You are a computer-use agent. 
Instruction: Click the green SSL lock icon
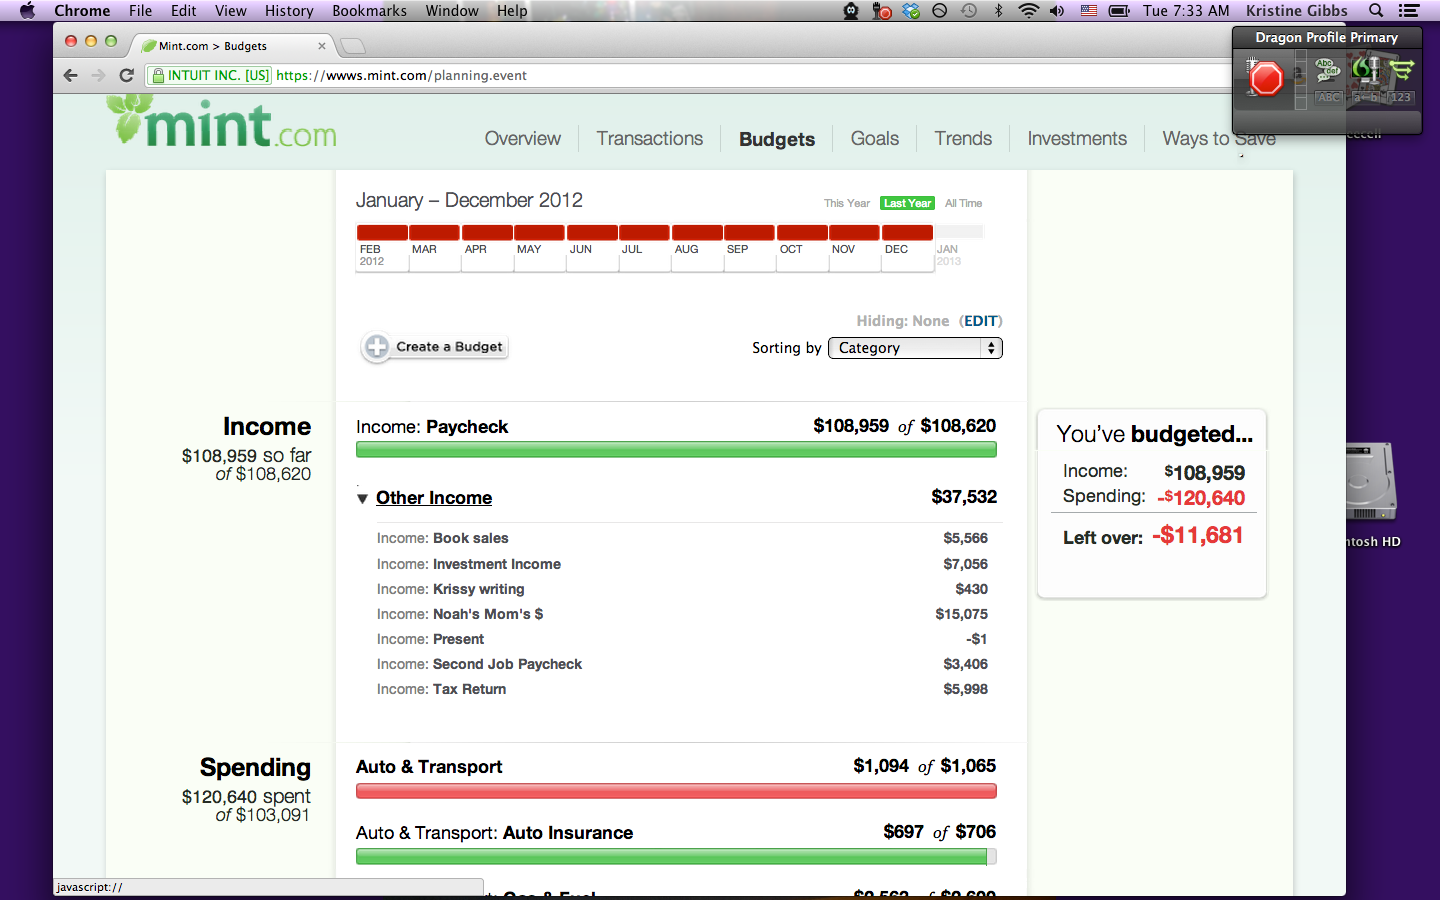[x=158, y=75]
